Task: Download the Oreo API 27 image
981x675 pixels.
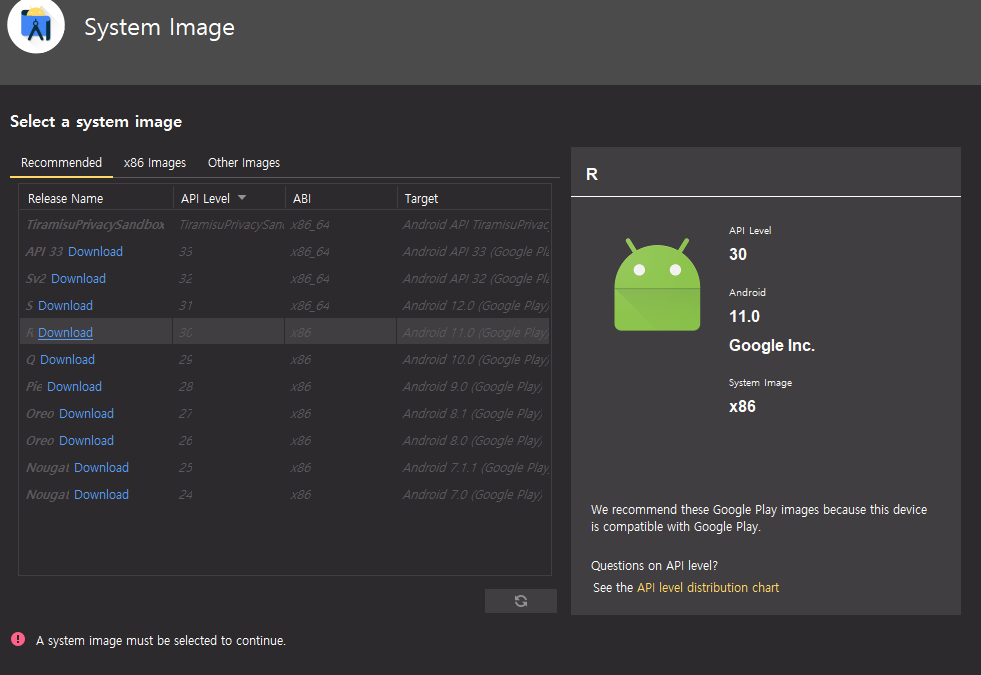Action: [86, 413]
